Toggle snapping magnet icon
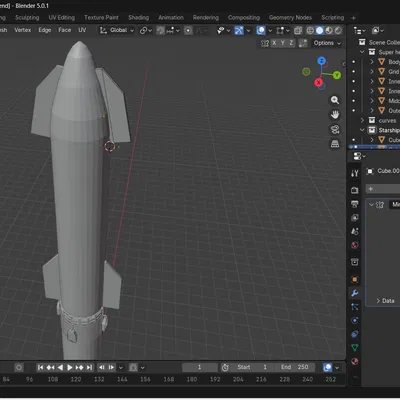Screen dimensions: 400x400 [161, 30]
